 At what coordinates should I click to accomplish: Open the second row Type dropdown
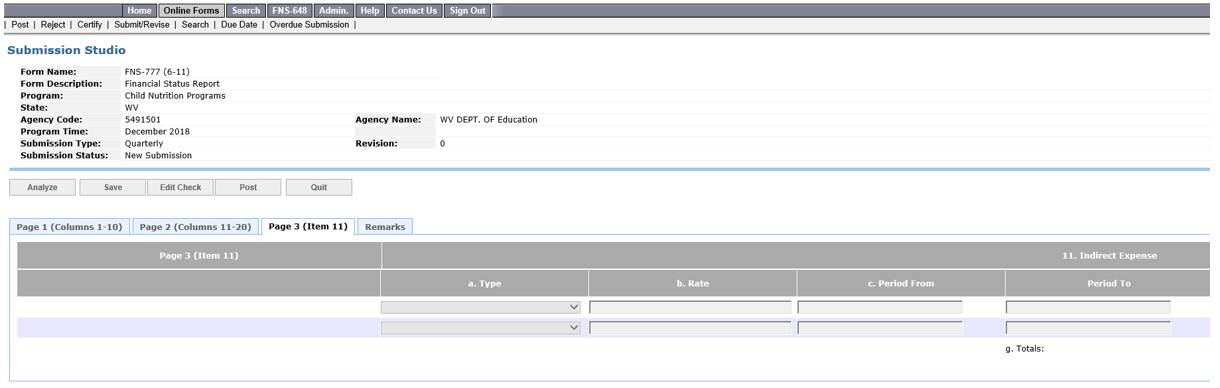(x=481, y=327)
